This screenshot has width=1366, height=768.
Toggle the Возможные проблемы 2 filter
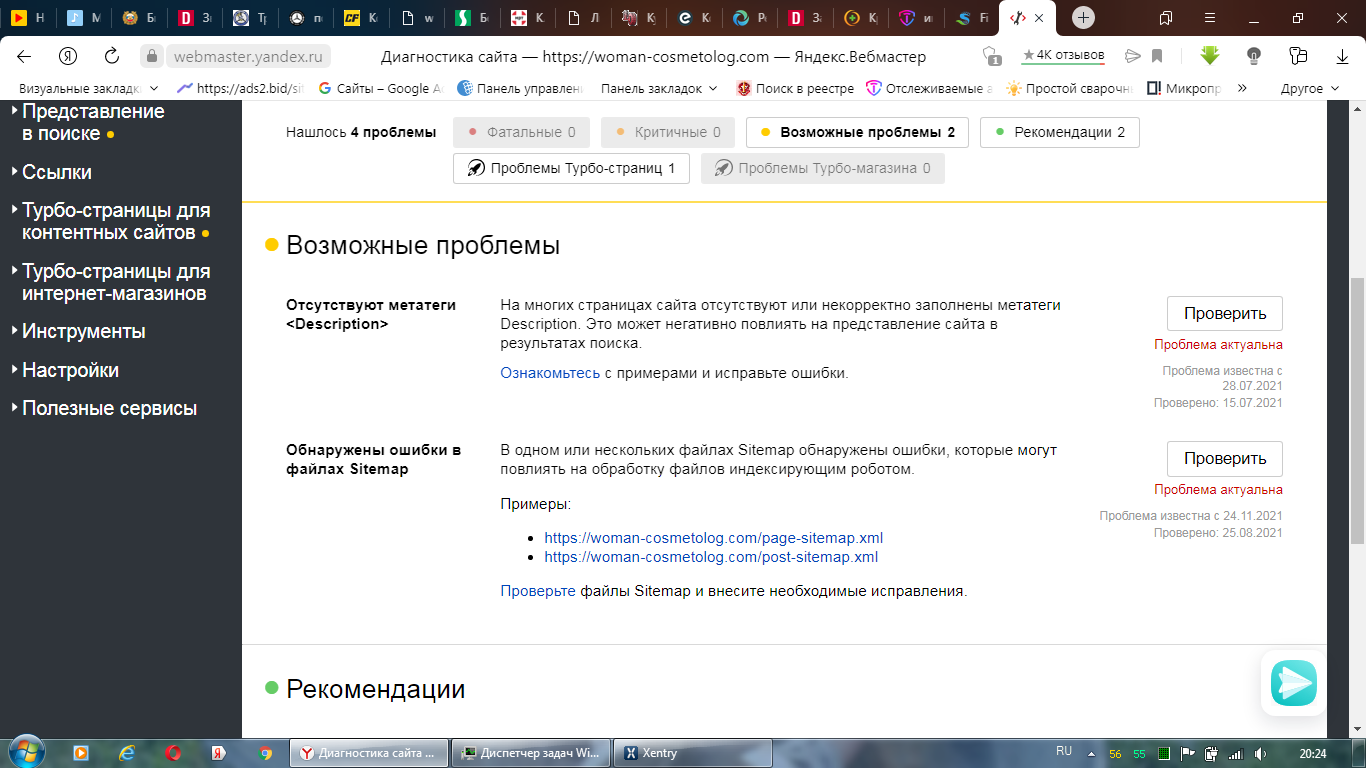(x=857, y=132)
